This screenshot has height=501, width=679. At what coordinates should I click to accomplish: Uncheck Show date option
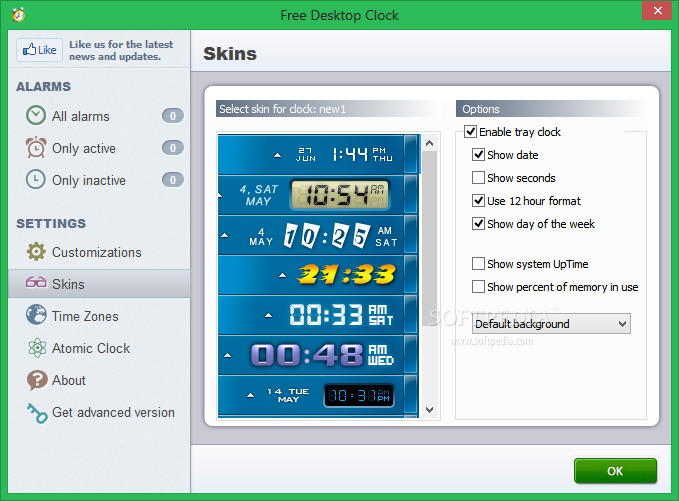[x=479, y=155]
